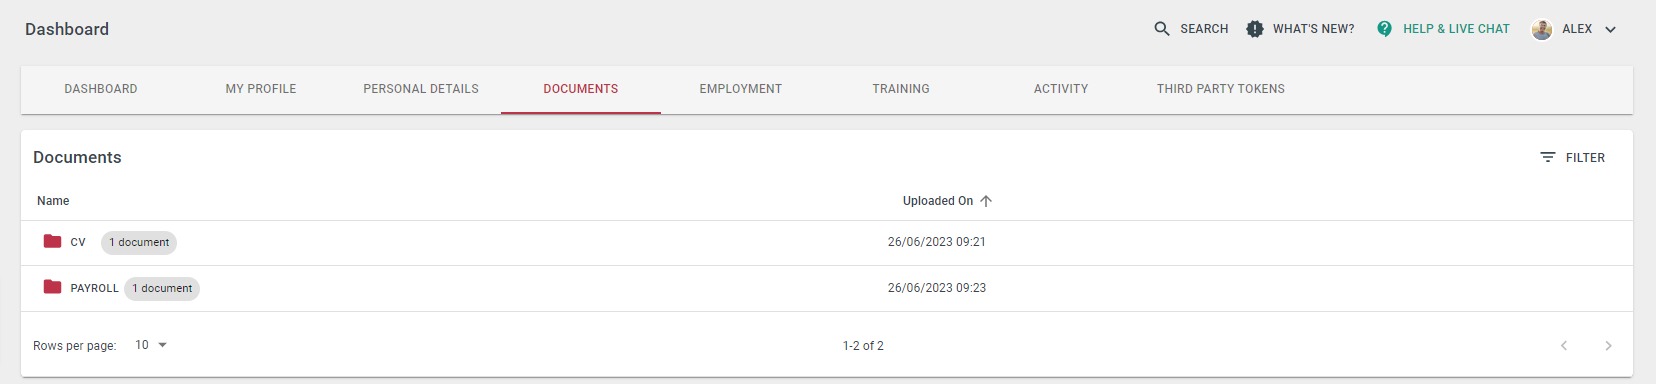Open the CV folder icon
Viewport: 1656px width, 384px height.
point(53,241)
